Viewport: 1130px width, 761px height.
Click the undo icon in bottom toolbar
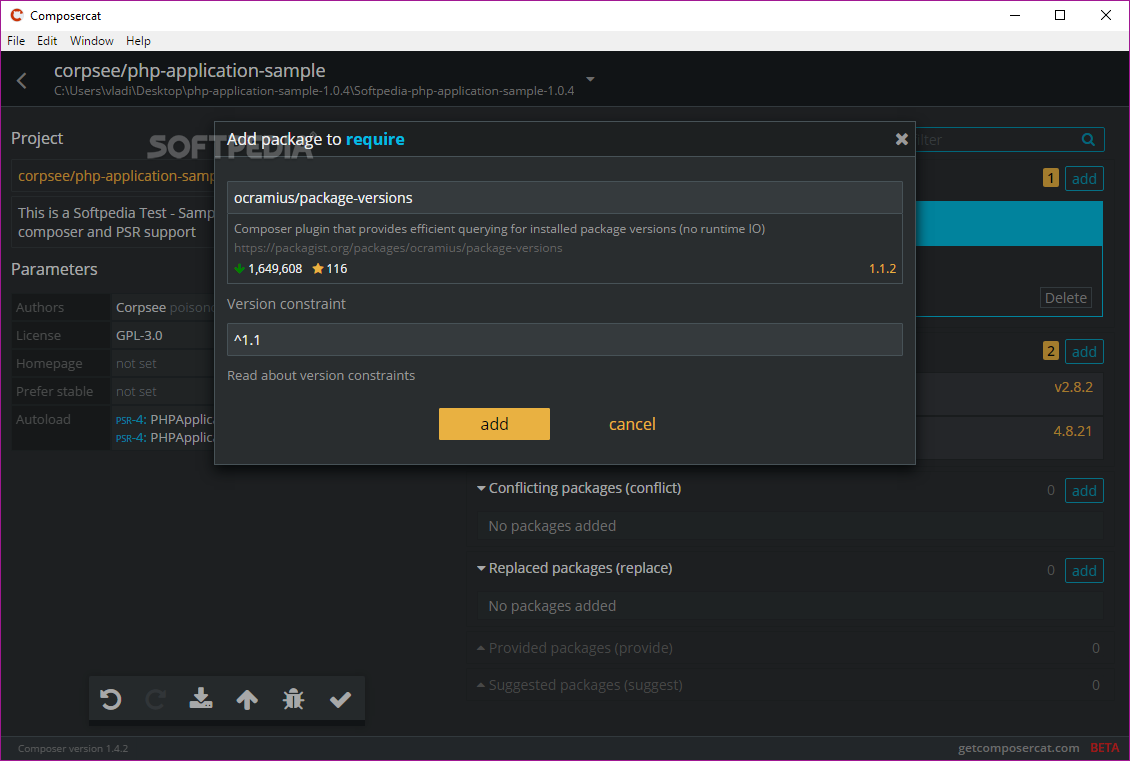pyautogui.click(x=110, y=699)
